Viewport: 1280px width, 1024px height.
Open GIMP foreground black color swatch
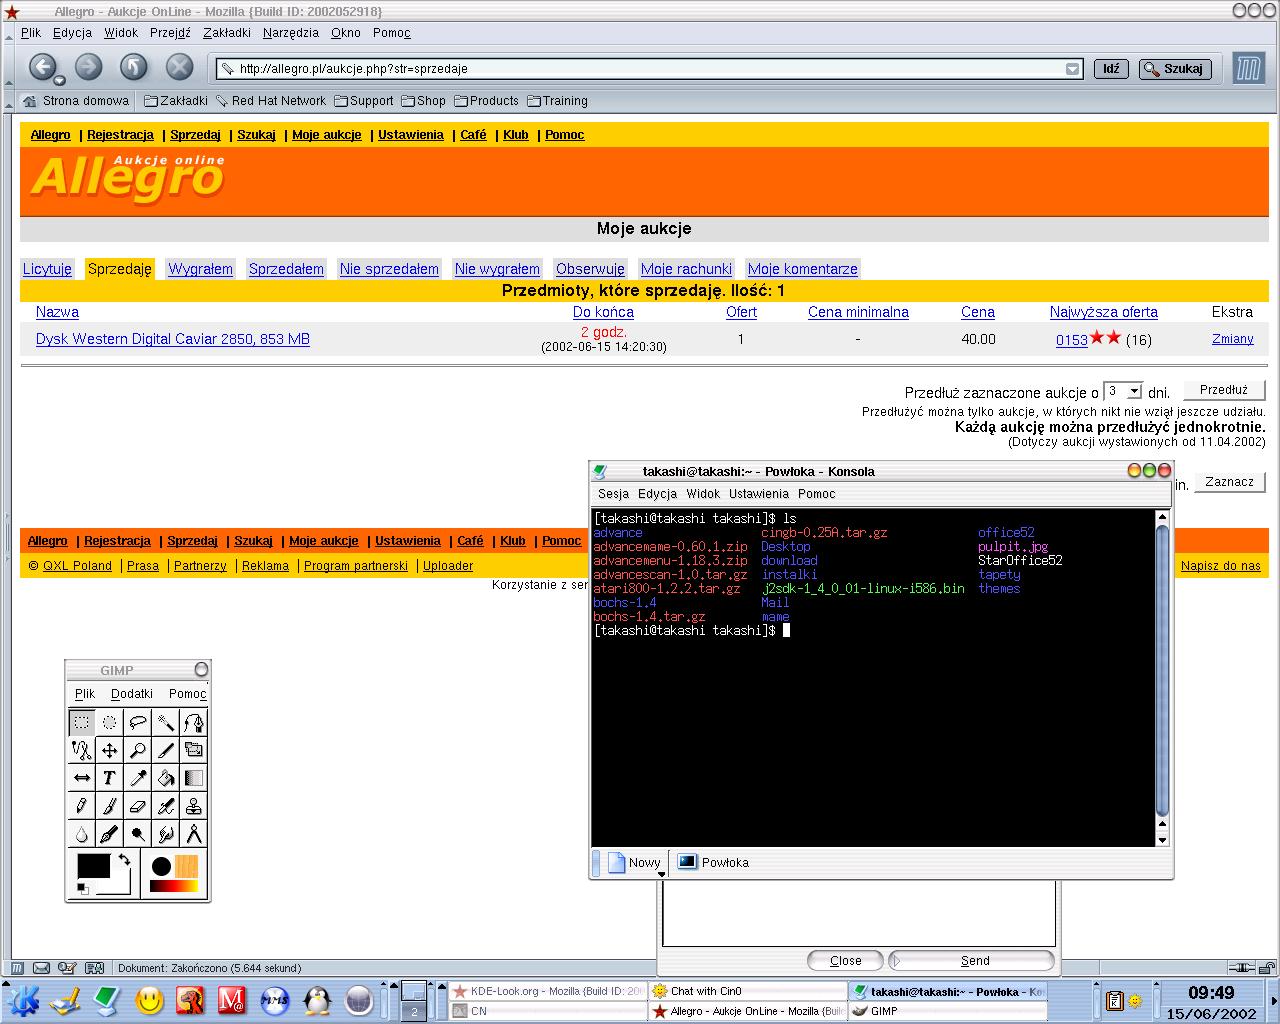[93, 866]
